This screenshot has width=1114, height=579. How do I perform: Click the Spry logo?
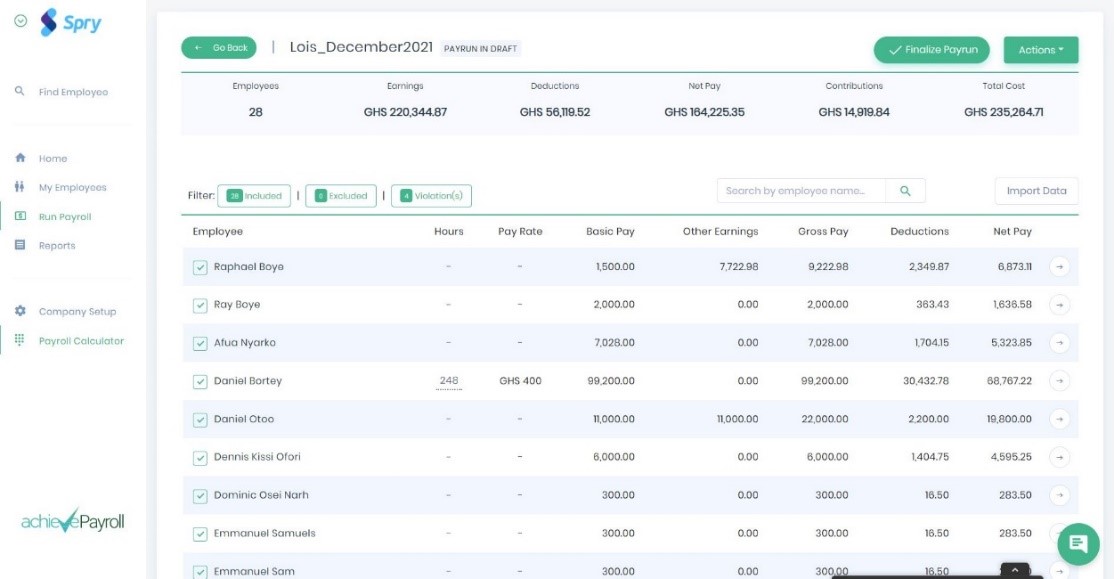[70, 22]
